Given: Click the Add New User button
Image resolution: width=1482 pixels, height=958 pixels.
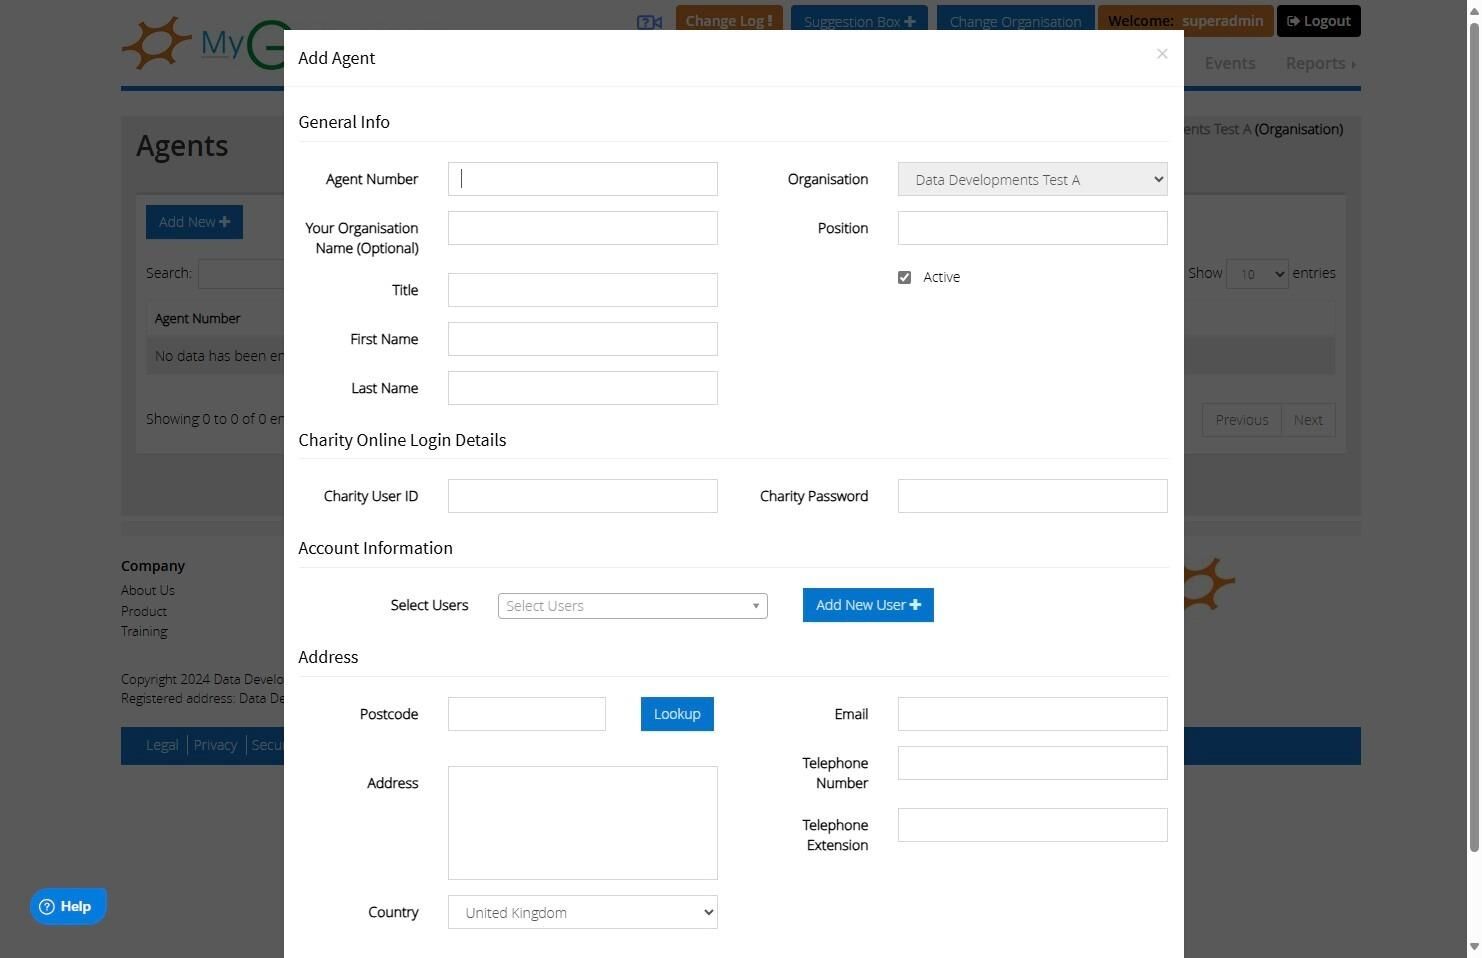Looking at the screenshot, I should (x=868, y=605).
